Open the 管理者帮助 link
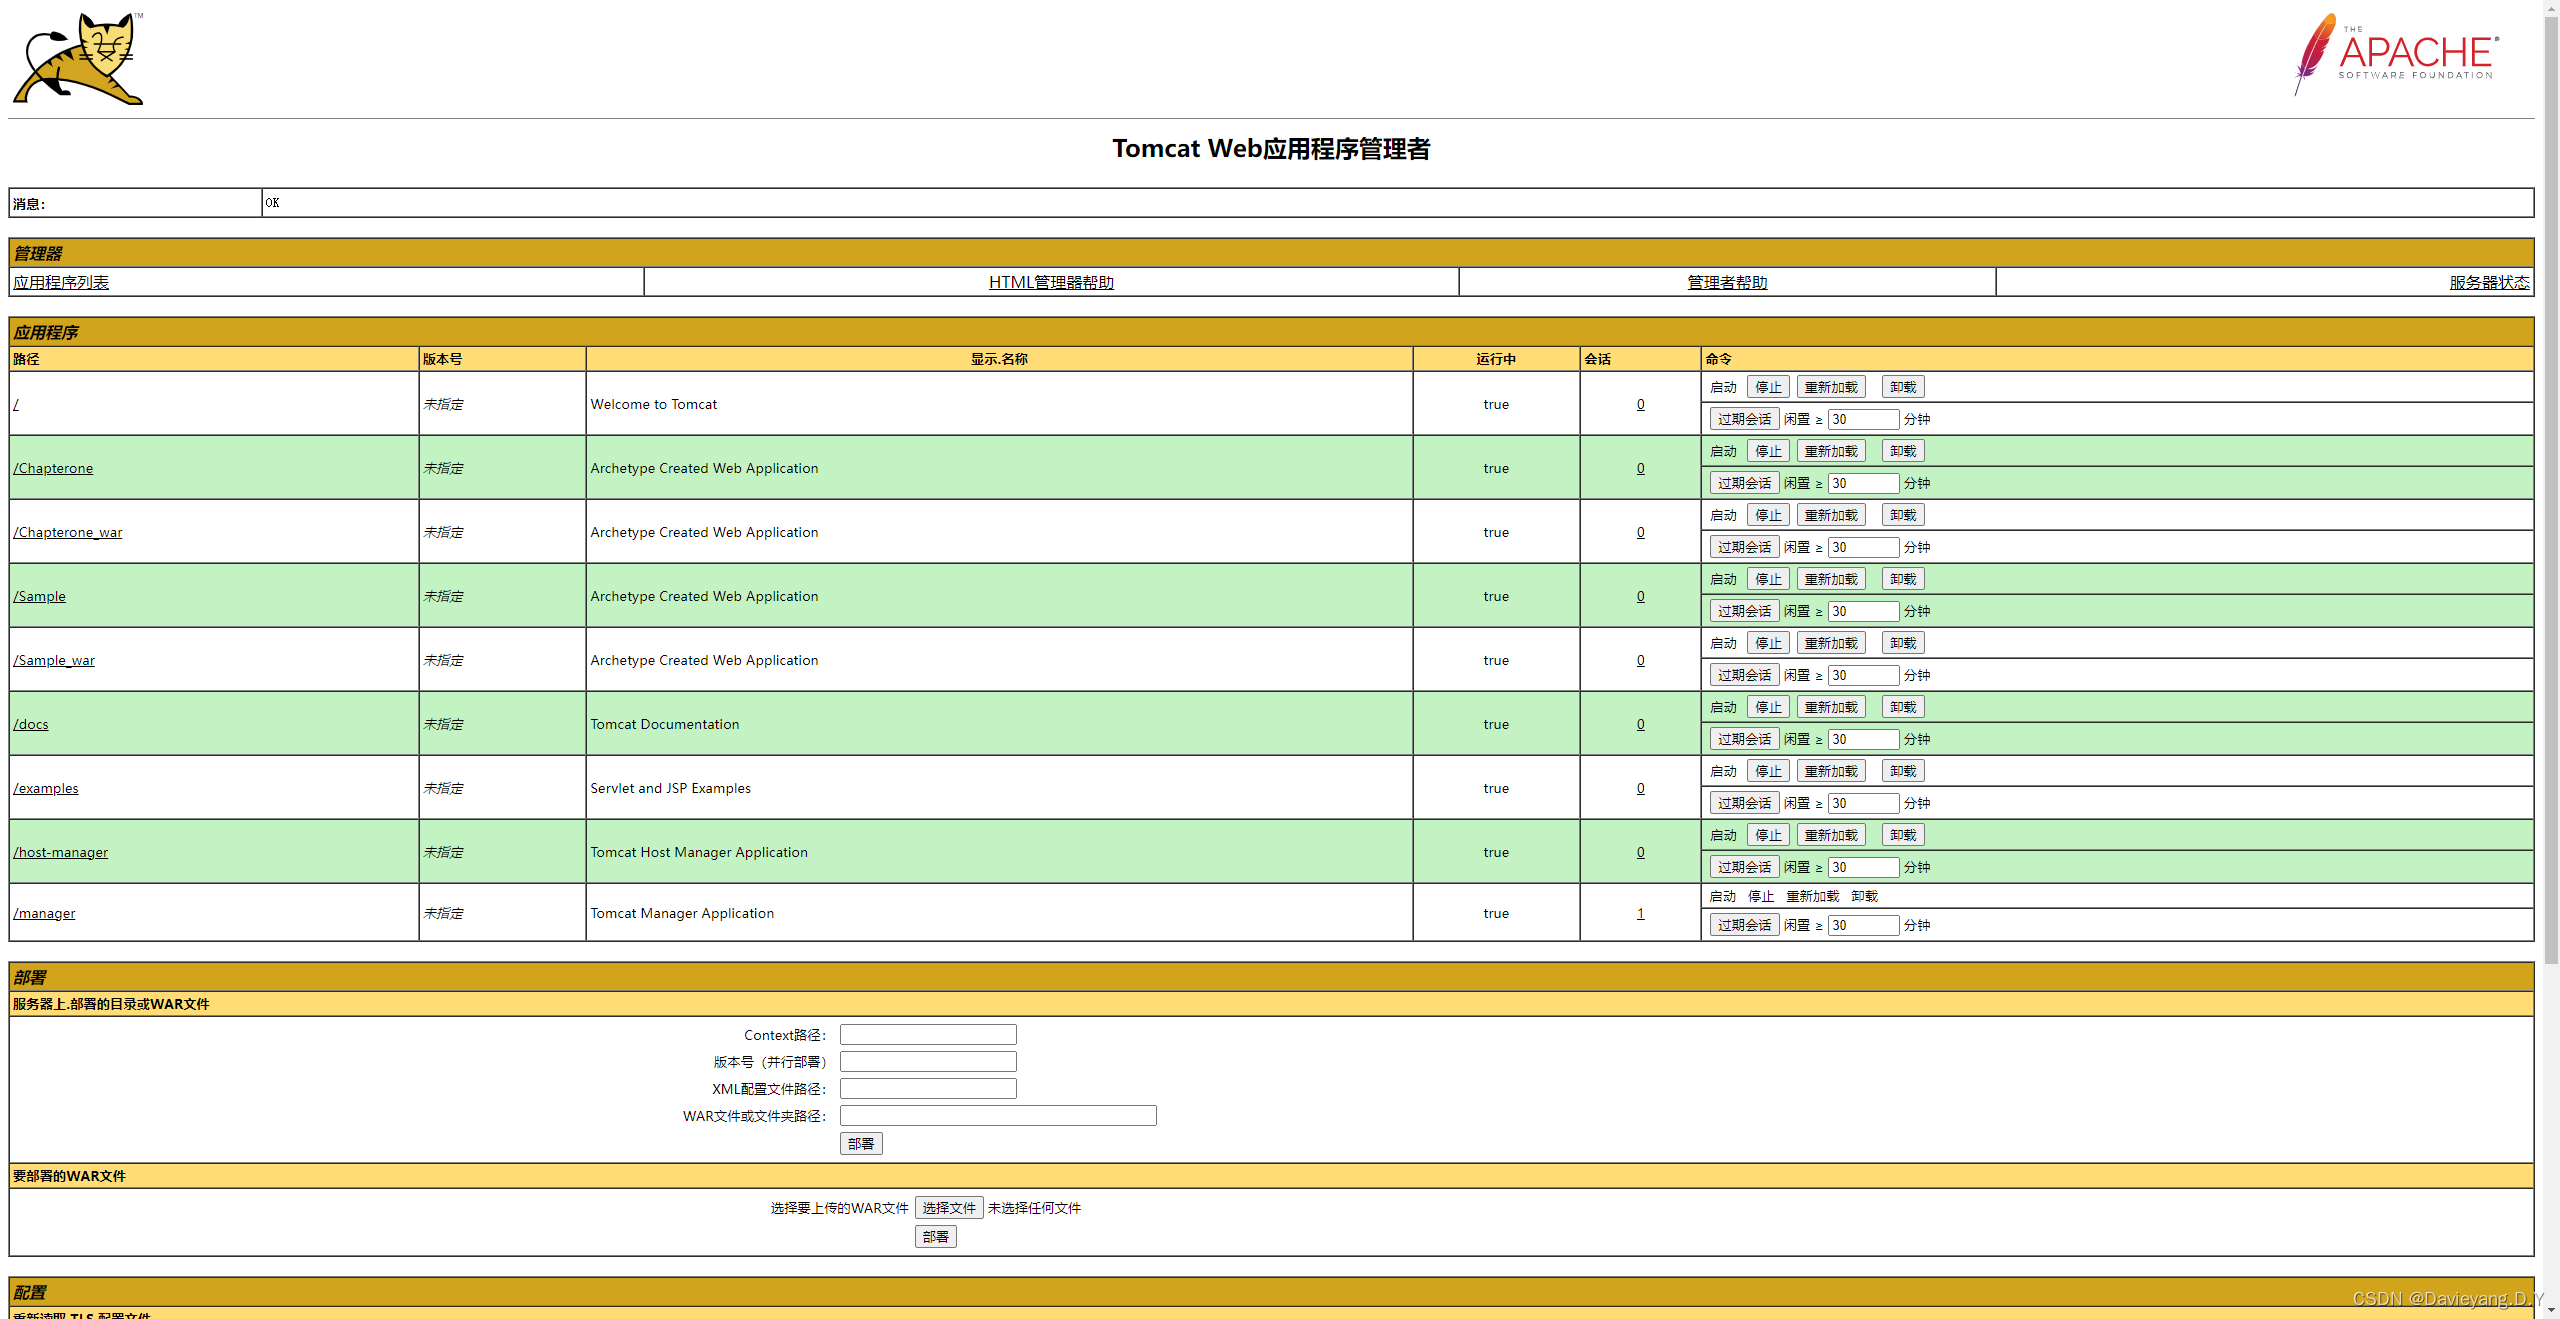2560x1319 pixels. 1727,282
